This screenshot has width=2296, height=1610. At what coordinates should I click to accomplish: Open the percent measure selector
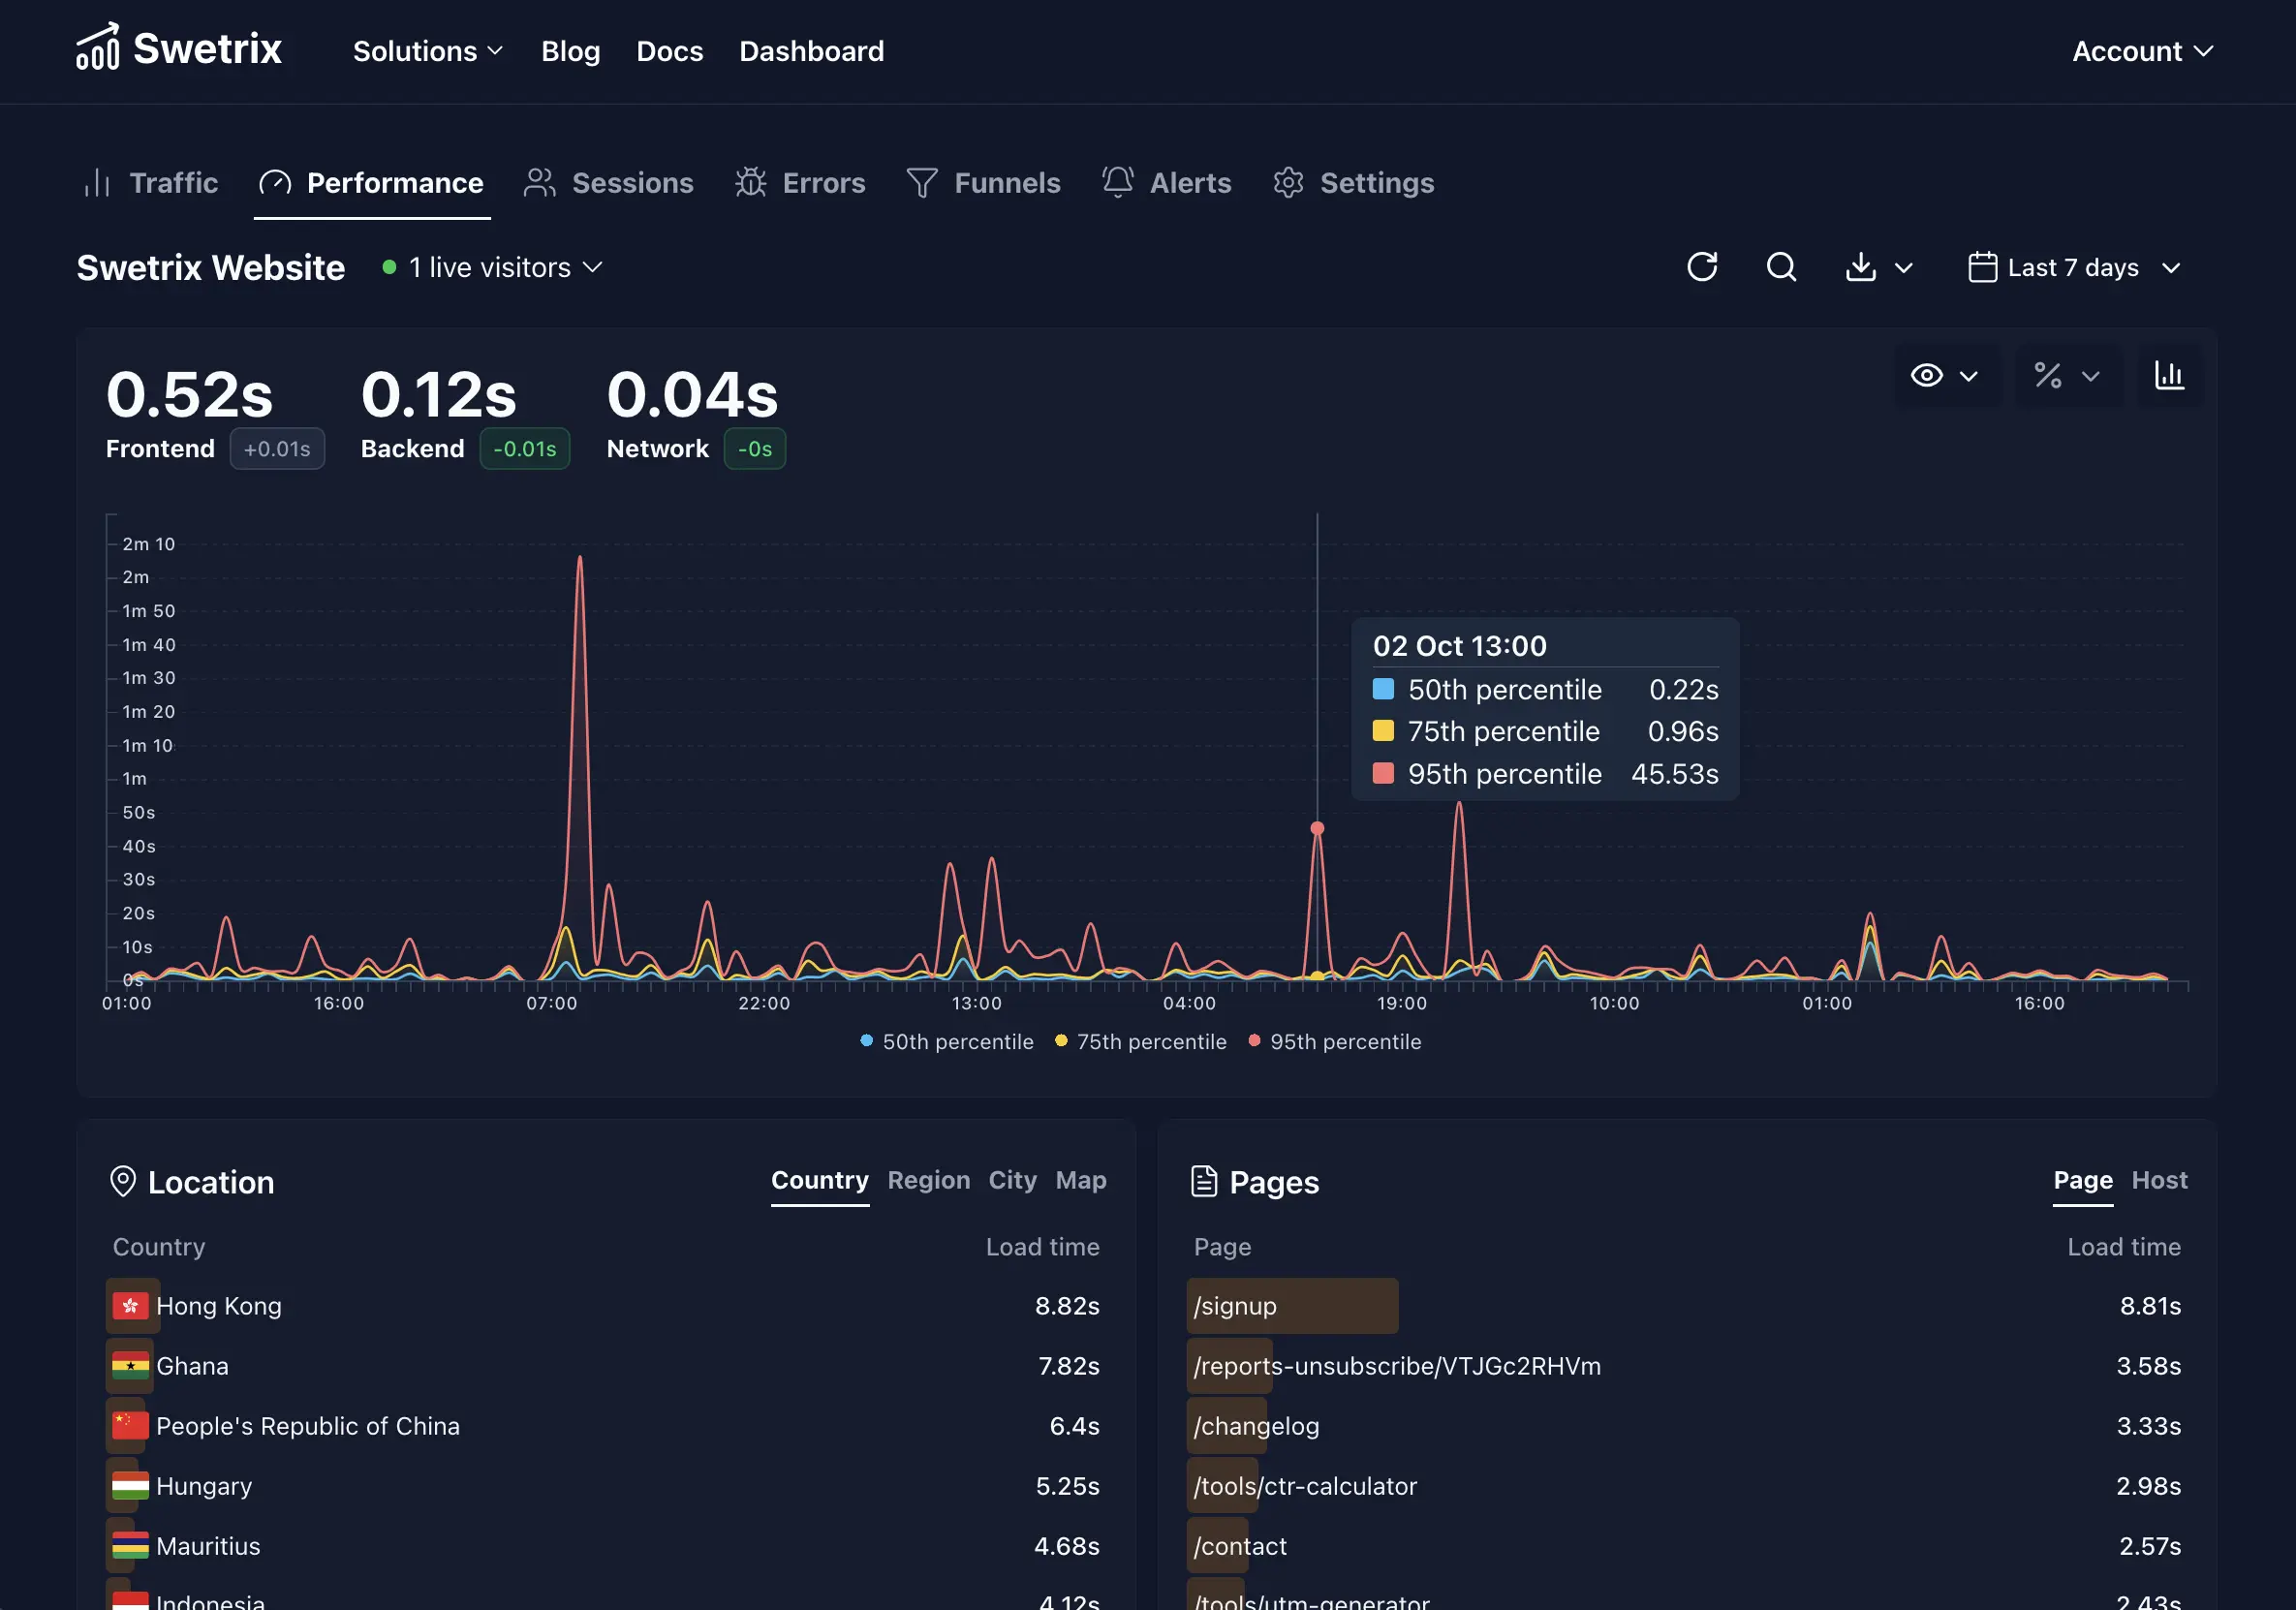click(x=2066, y=376)
